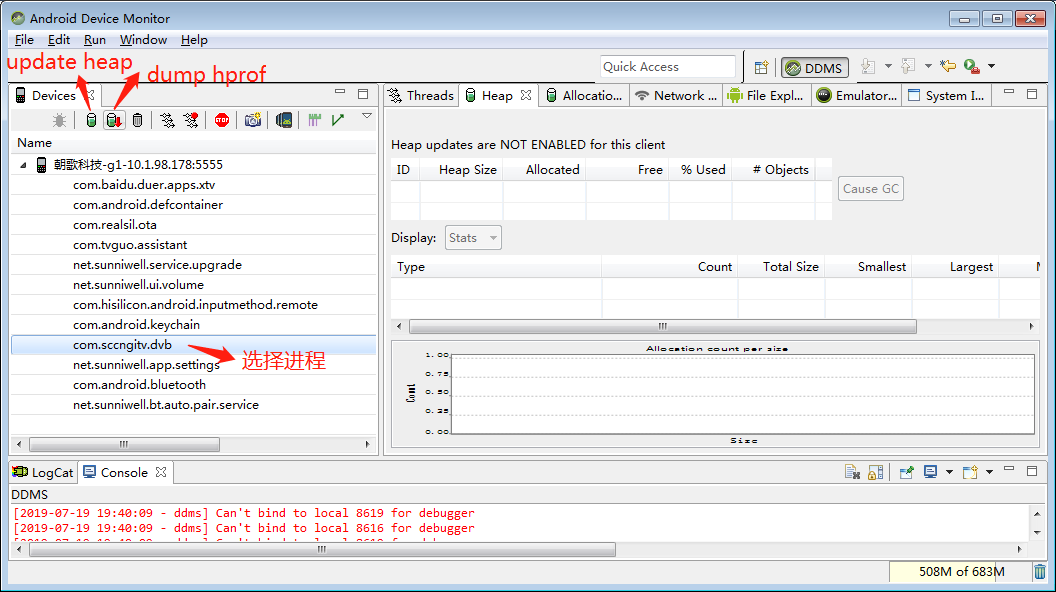Run garbage collector via status bar trash icon
This screenshot has height=592, width=1056.
click(1040, 572)
